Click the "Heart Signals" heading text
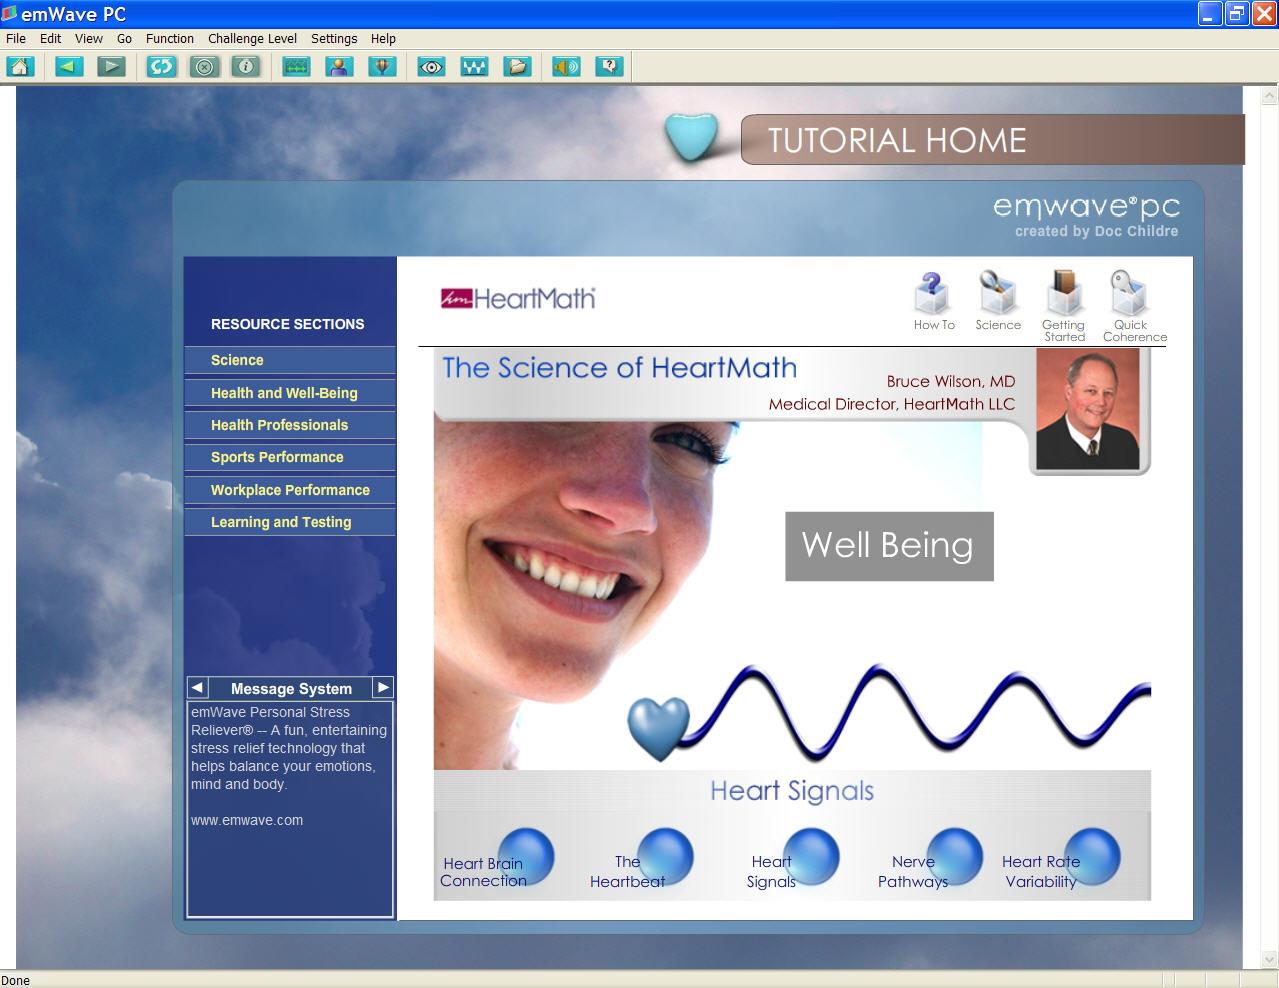Viewport: 1279px width, 988px height. pyautogui.click(x=792, y=791)
